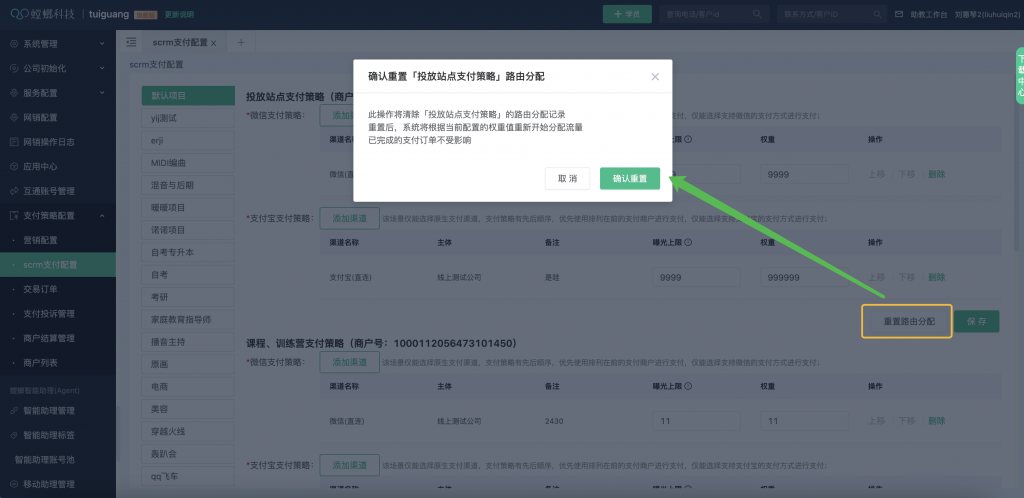
Task: Open the 下载中心 side tab
Action: (1020, 75)
